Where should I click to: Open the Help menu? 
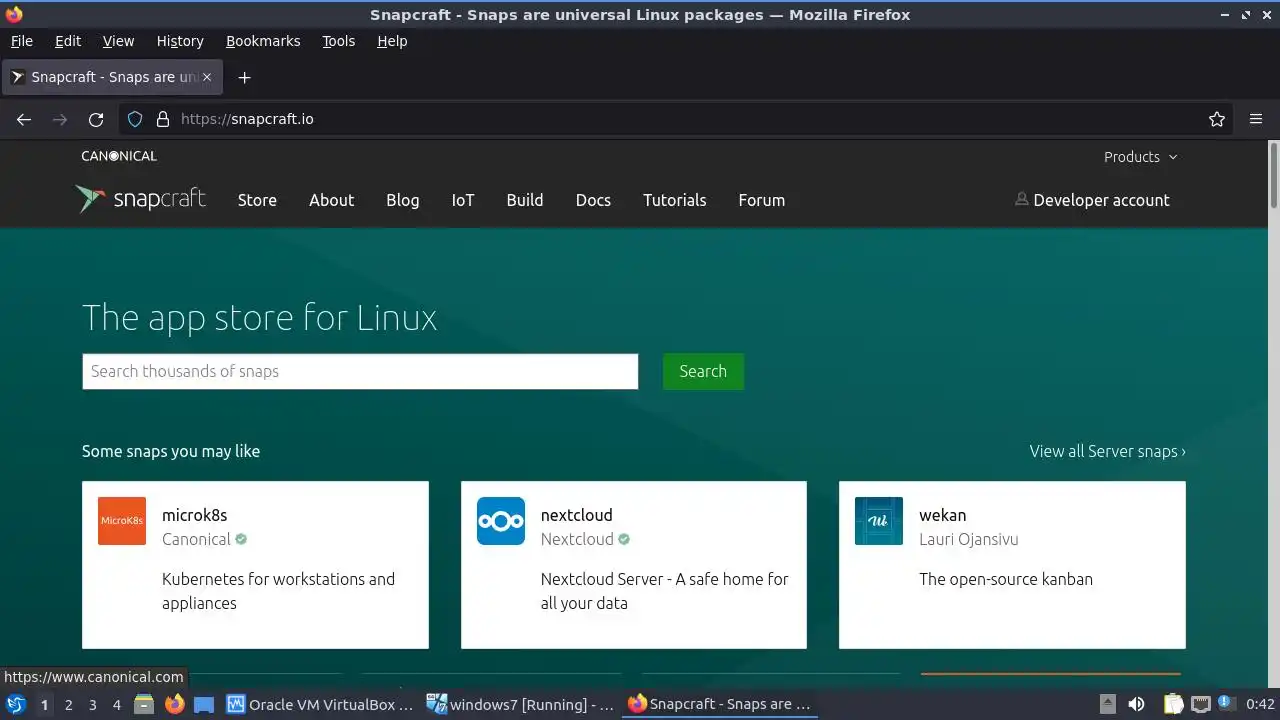coord(392,41)
